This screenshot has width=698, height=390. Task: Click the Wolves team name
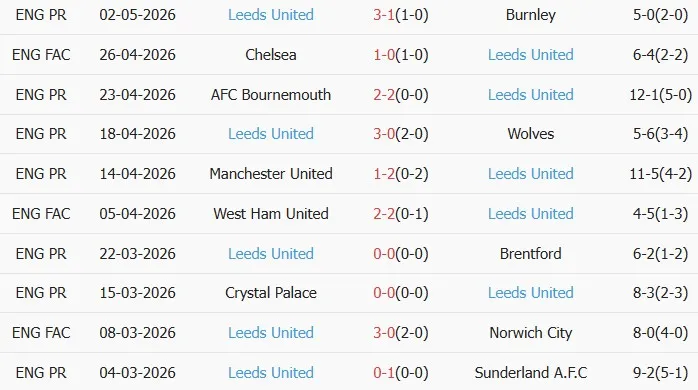(x=531, y=134)
